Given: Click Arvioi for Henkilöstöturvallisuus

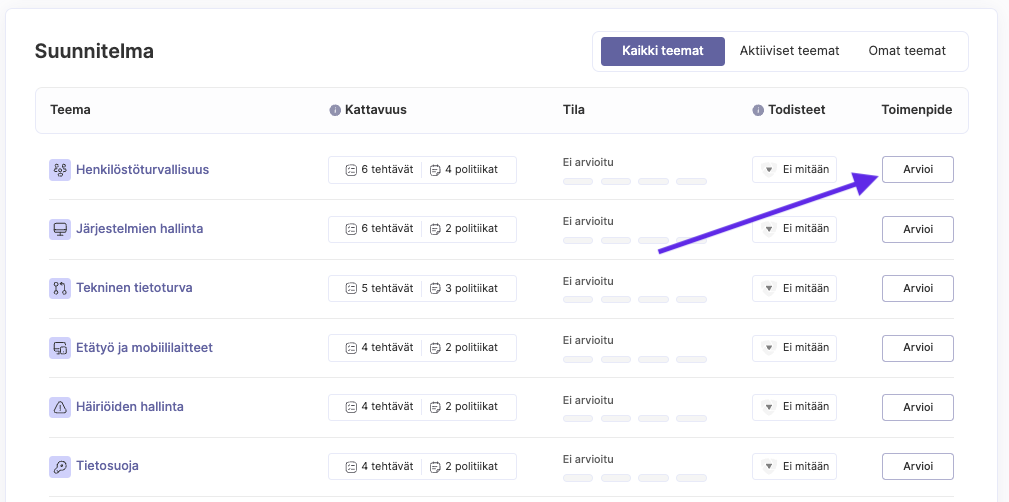Looking at the screenshot, I should coord(918,169).
